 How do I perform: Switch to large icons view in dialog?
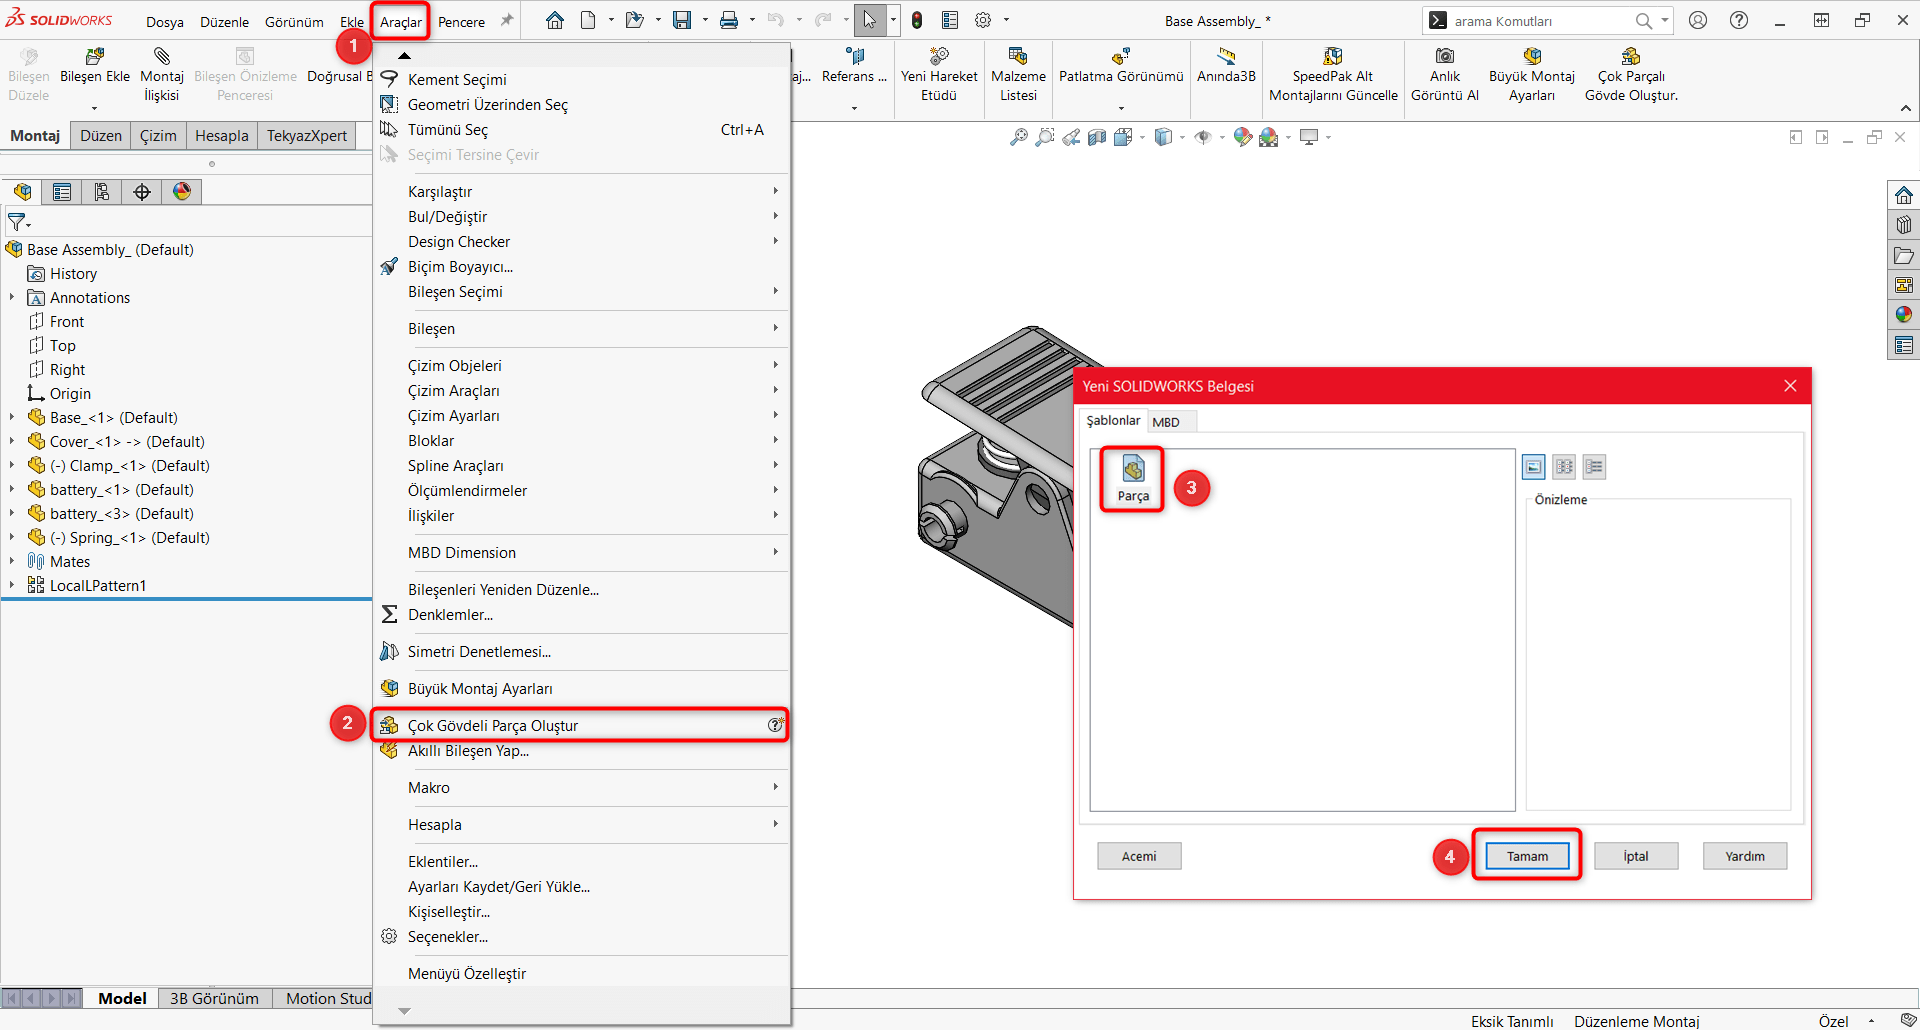(x=1533, y=466)
